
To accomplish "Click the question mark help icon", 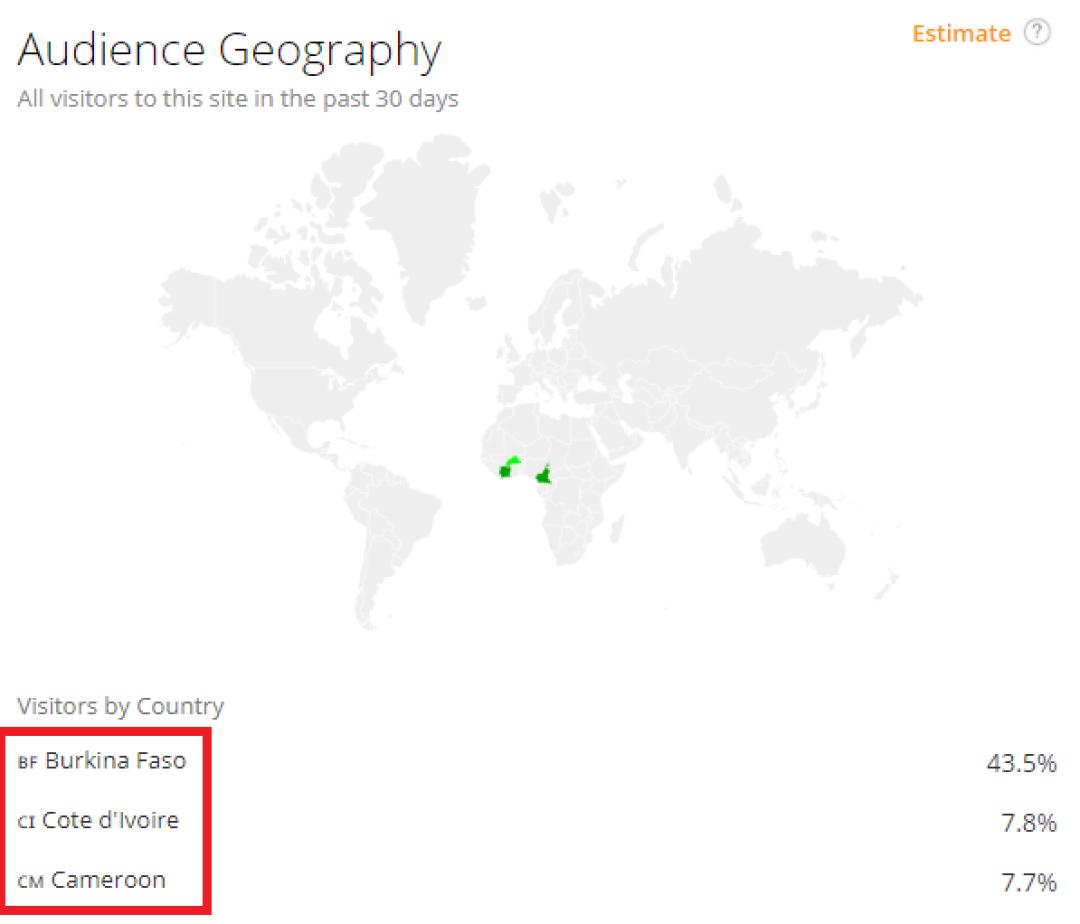I will click(x=1038, y=33).
